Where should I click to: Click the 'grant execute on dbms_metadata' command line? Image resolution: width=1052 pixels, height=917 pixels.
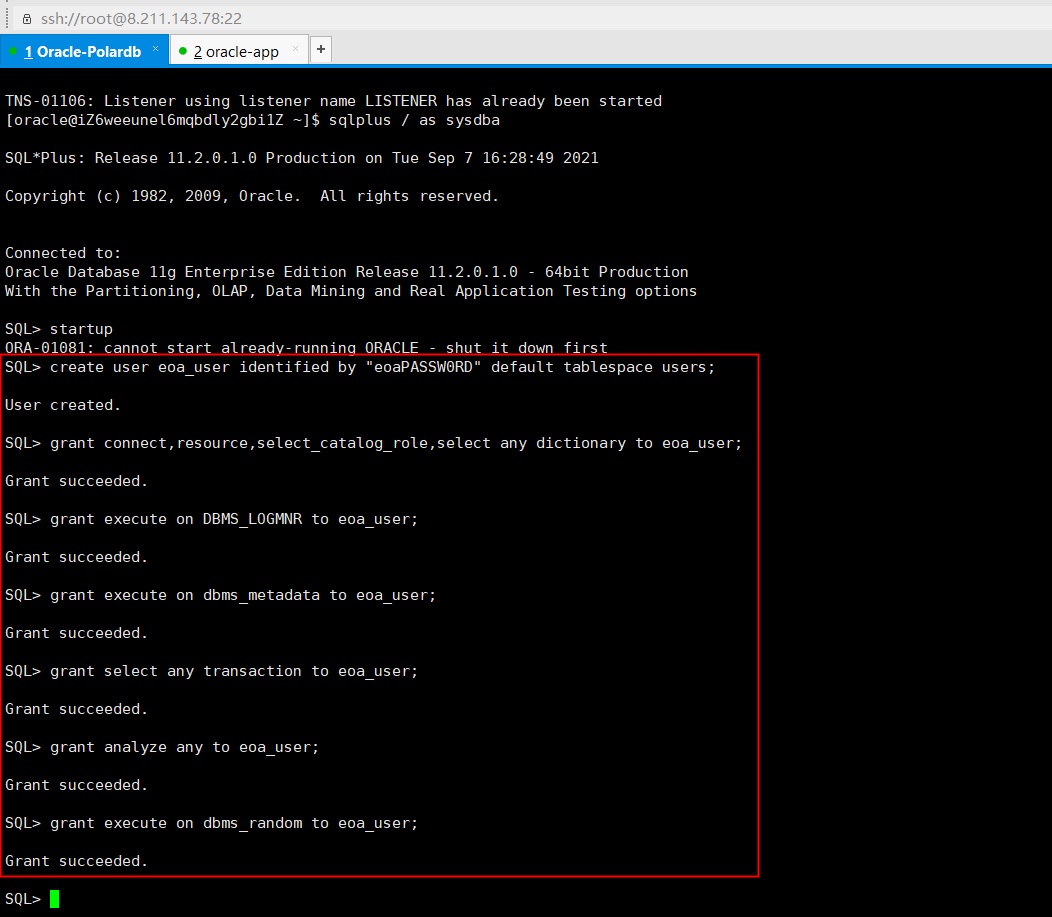[220, 595]
